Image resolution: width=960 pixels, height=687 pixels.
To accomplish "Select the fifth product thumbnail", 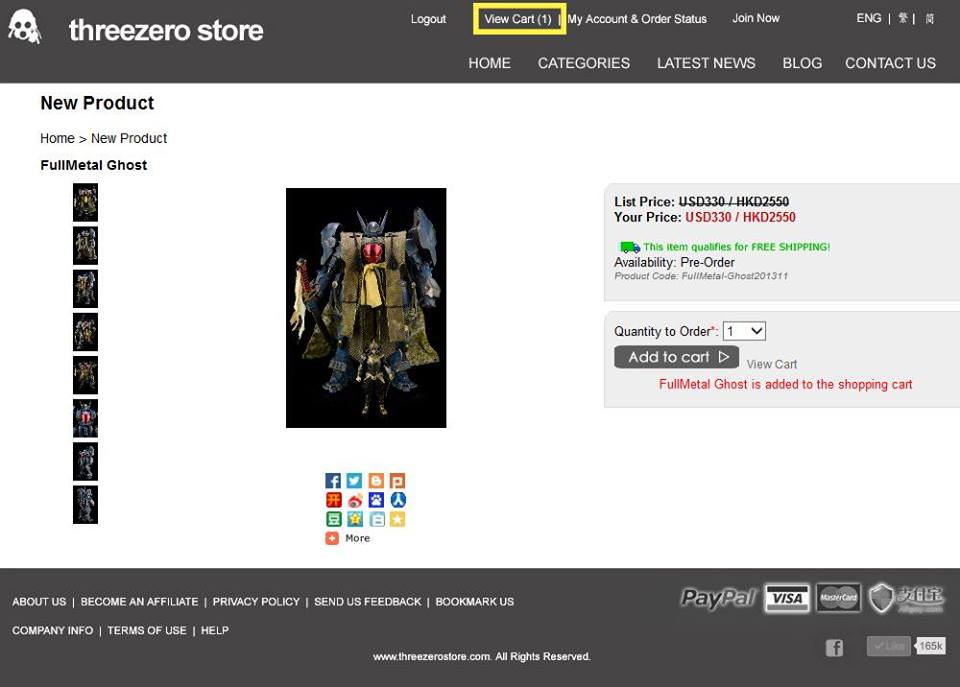I will 85,375.
